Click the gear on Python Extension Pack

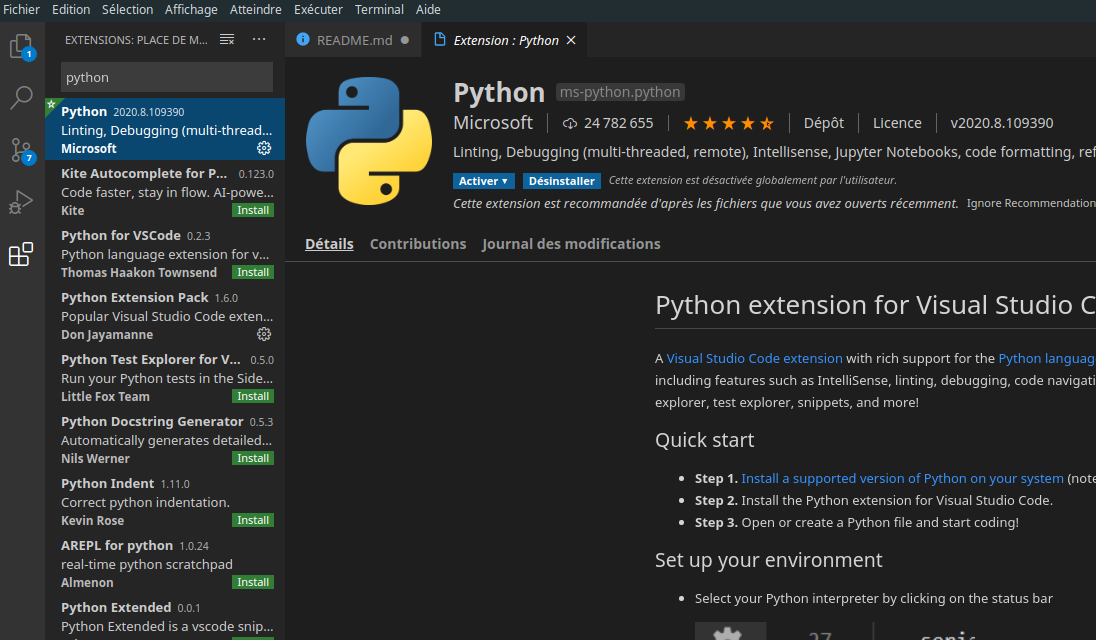click(x=264, y=334)
